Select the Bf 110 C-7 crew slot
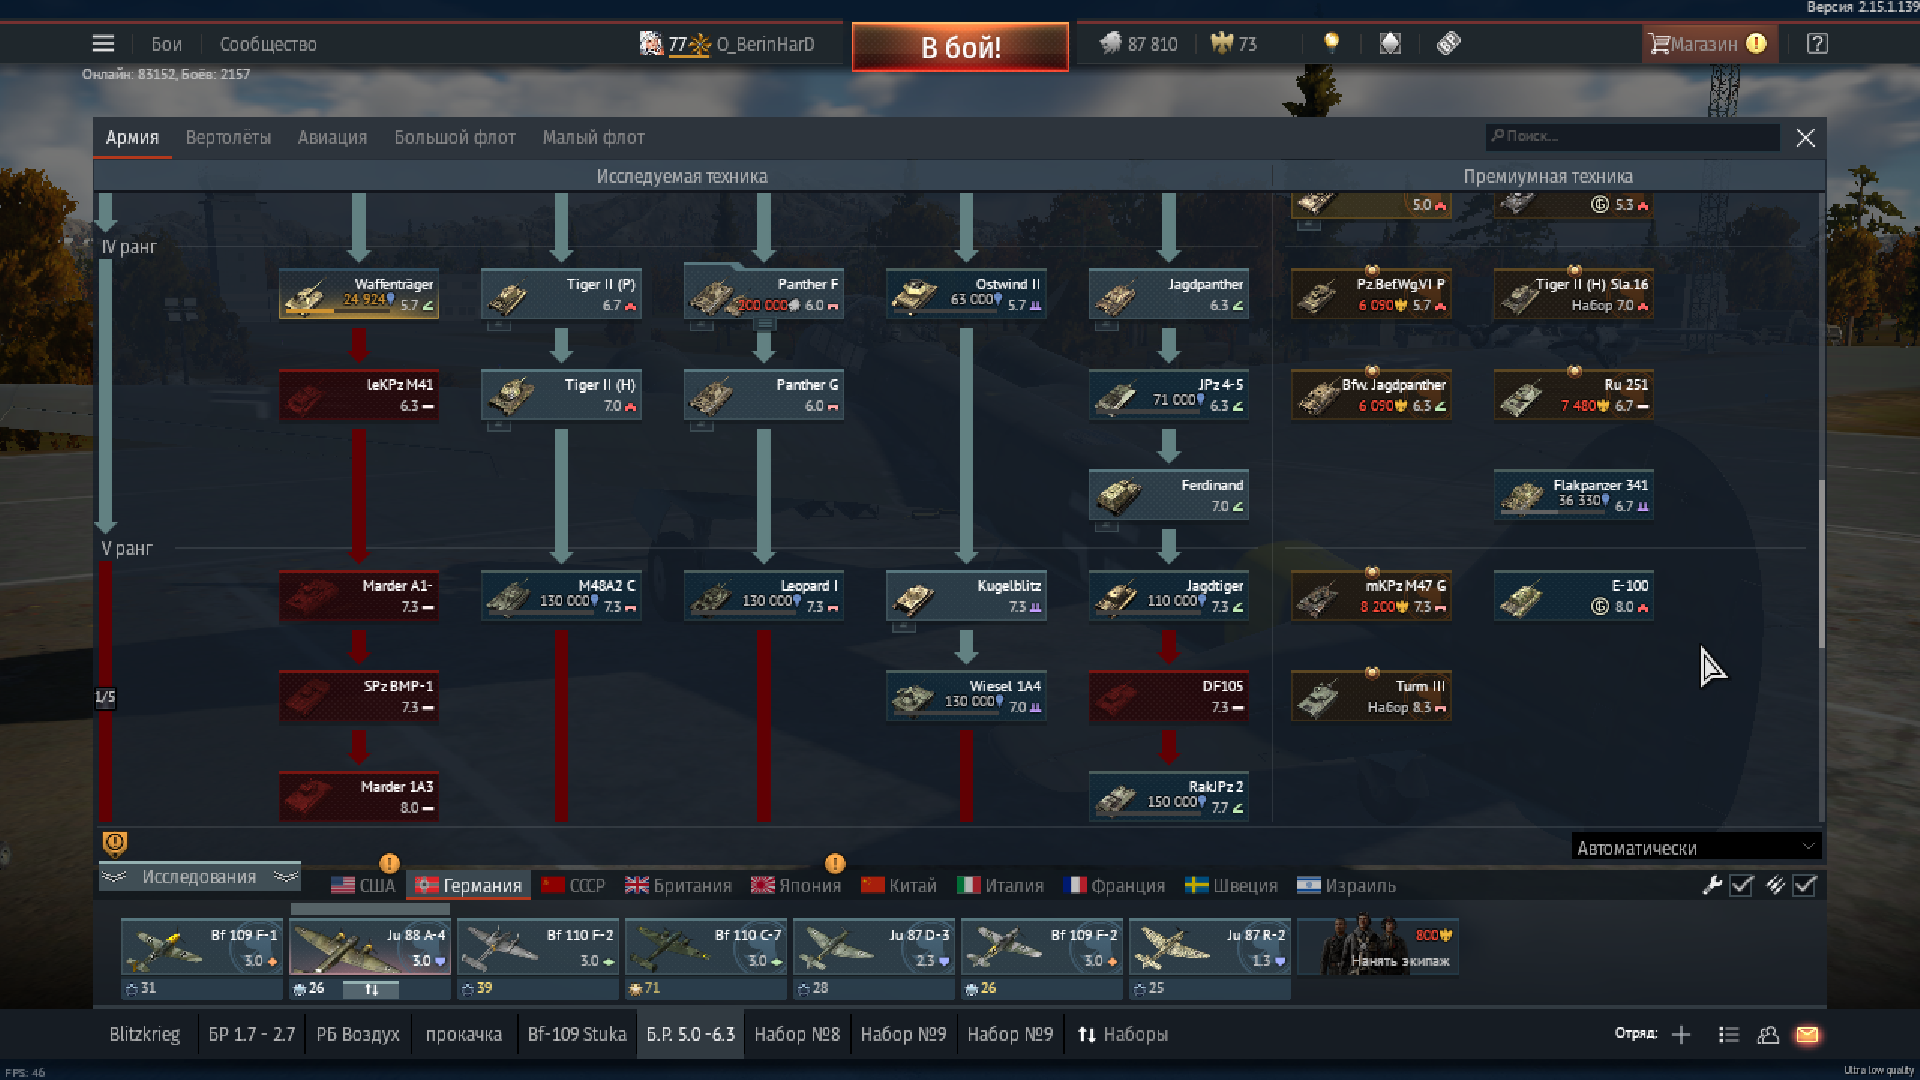Screen dimensions: 1920x1080 [x=706, y=947]
